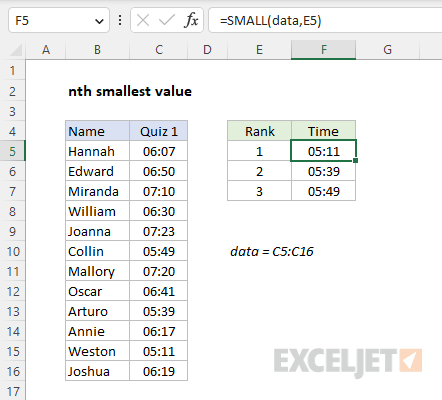The image size is (442, 400).
Task: Expand the Name Box dropdown arrow
Action: click(99, 22)
